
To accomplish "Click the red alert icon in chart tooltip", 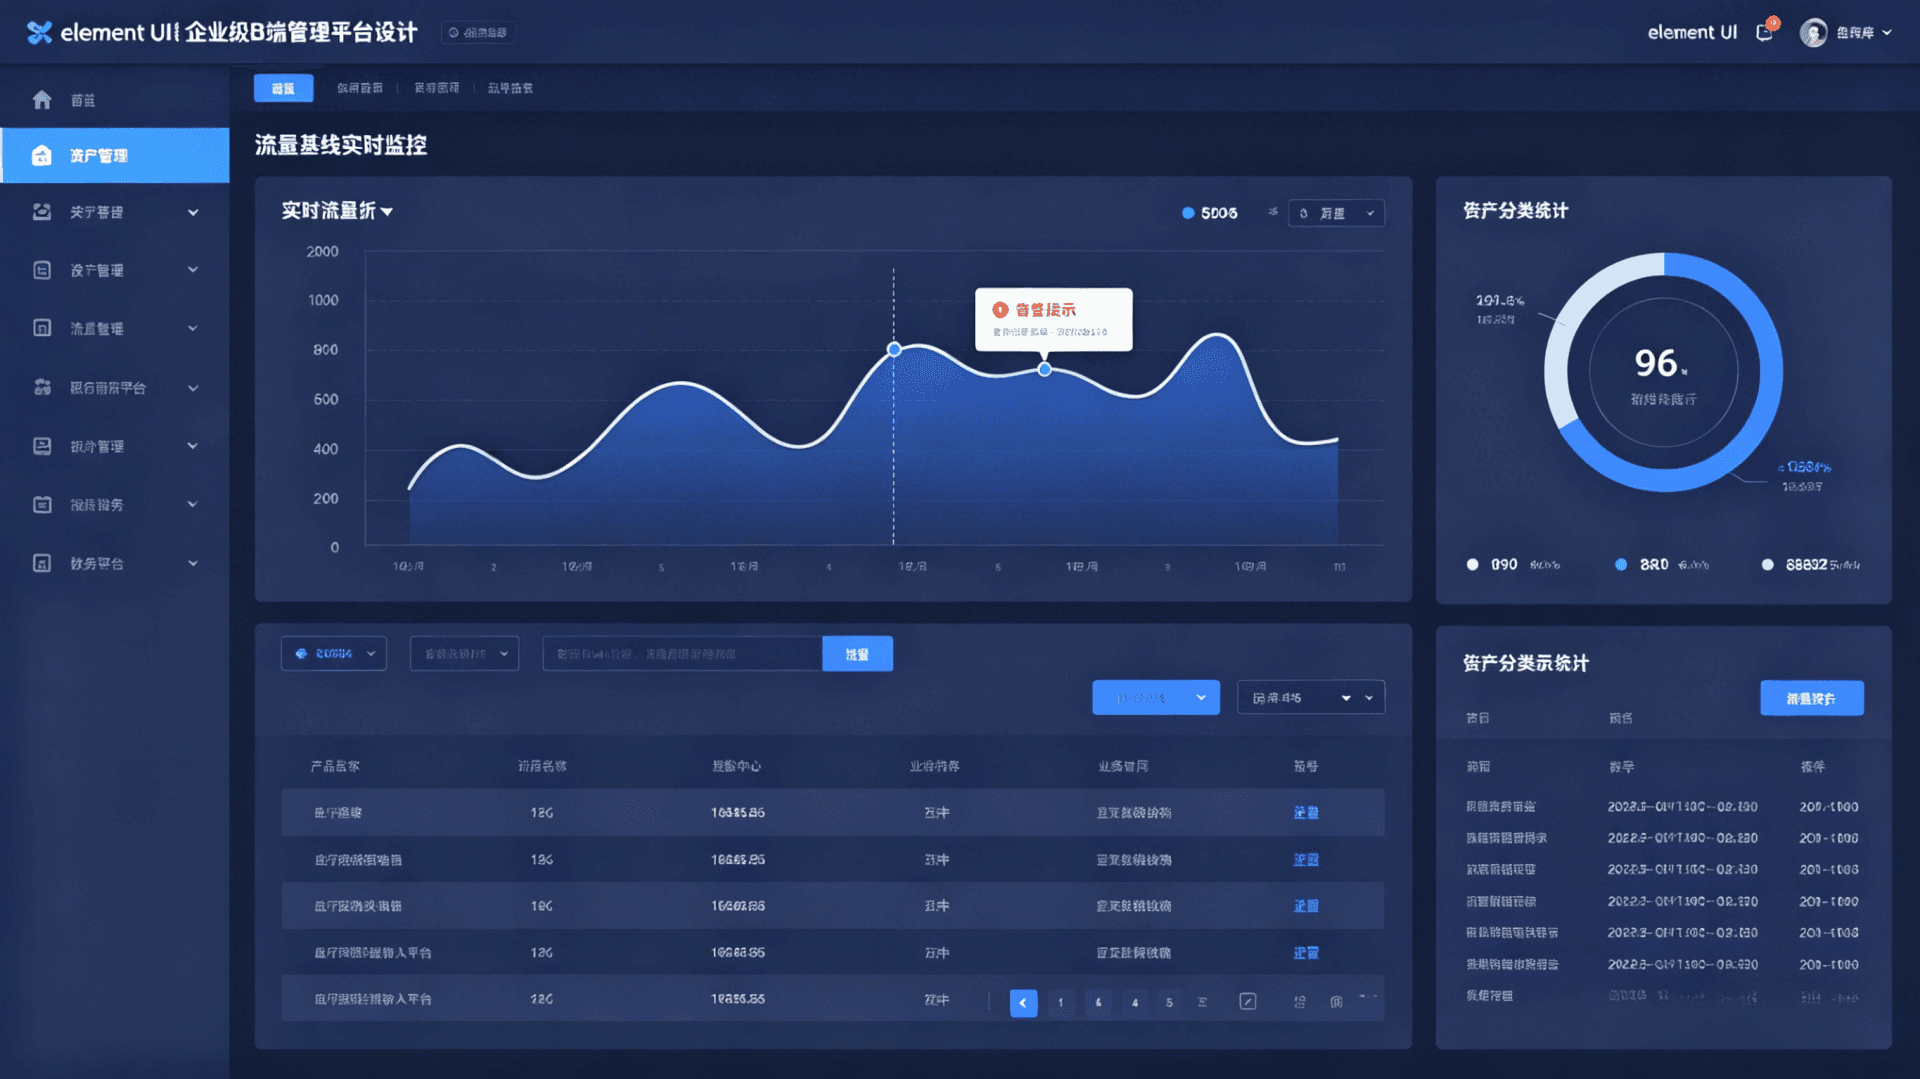I will [x=999, y=310].
